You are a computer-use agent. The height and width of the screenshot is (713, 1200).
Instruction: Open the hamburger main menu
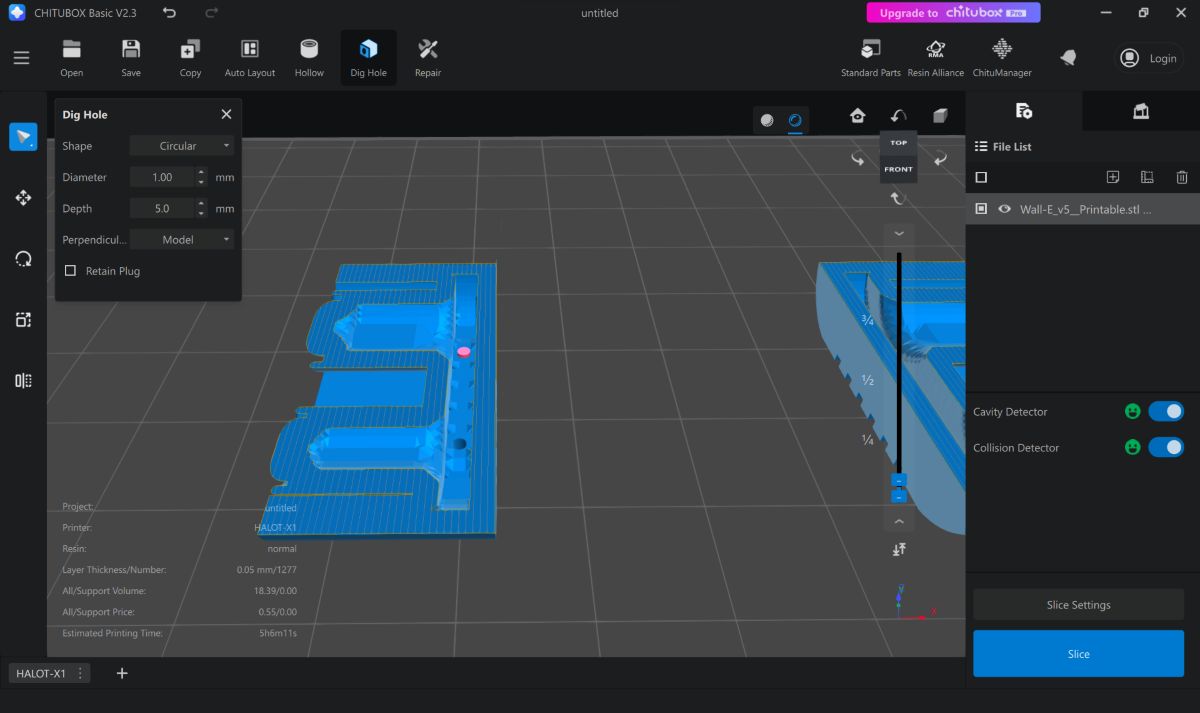point(21,57)
